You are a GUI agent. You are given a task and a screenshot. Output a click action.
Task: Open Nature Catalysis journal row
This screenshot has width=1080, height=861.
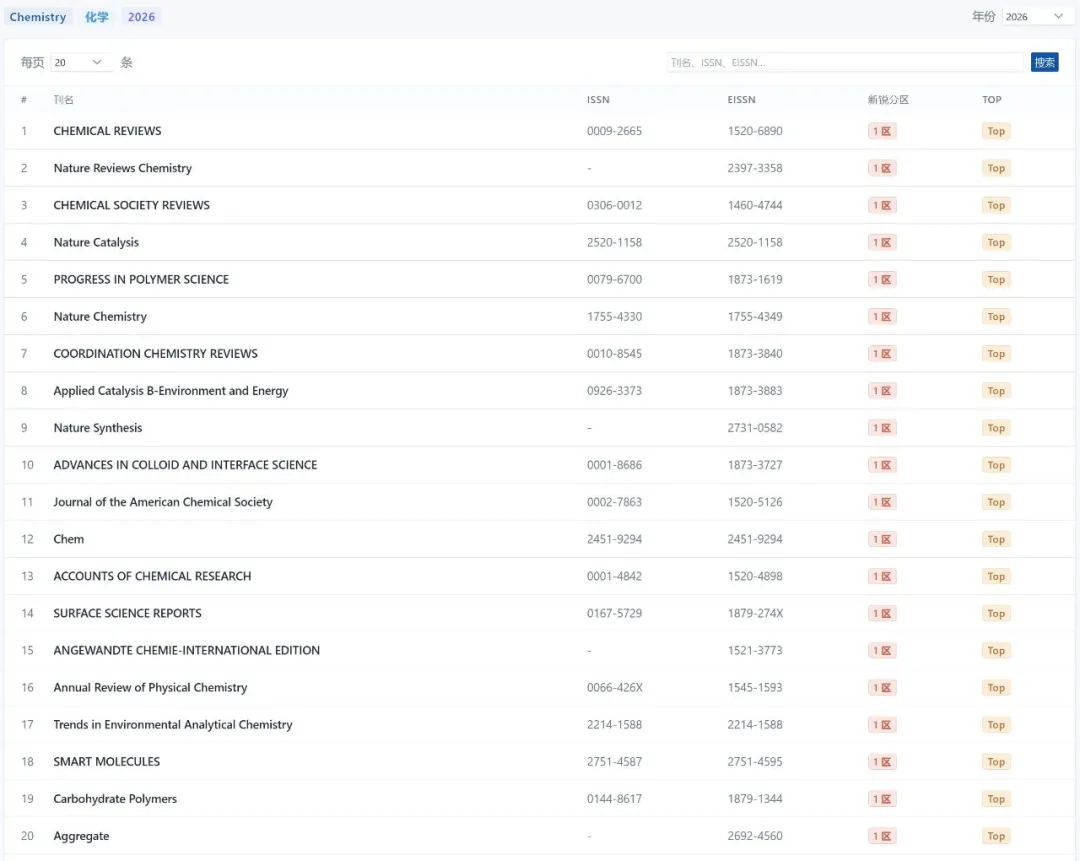96,242
